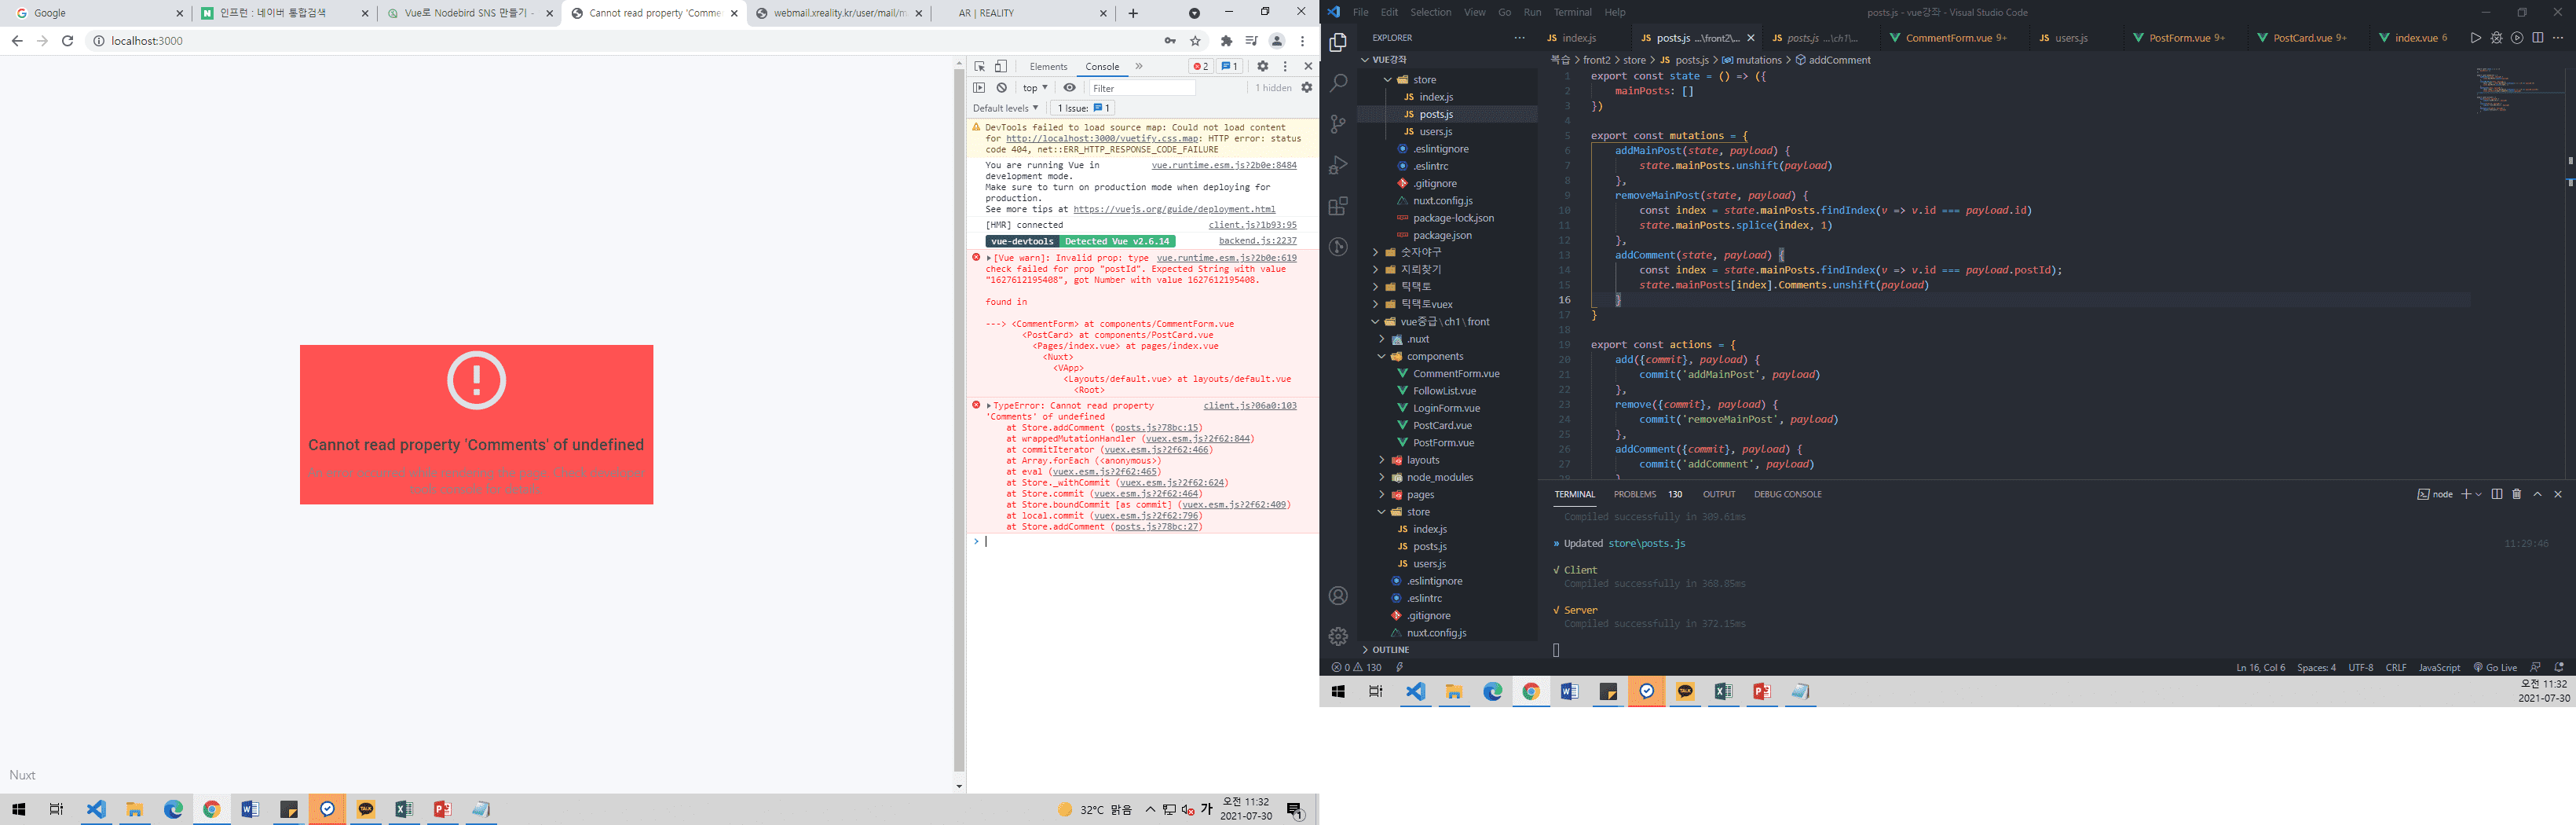2576x825 pixels.
Task: Click the console Filter input field
Action: [1141, 88]
